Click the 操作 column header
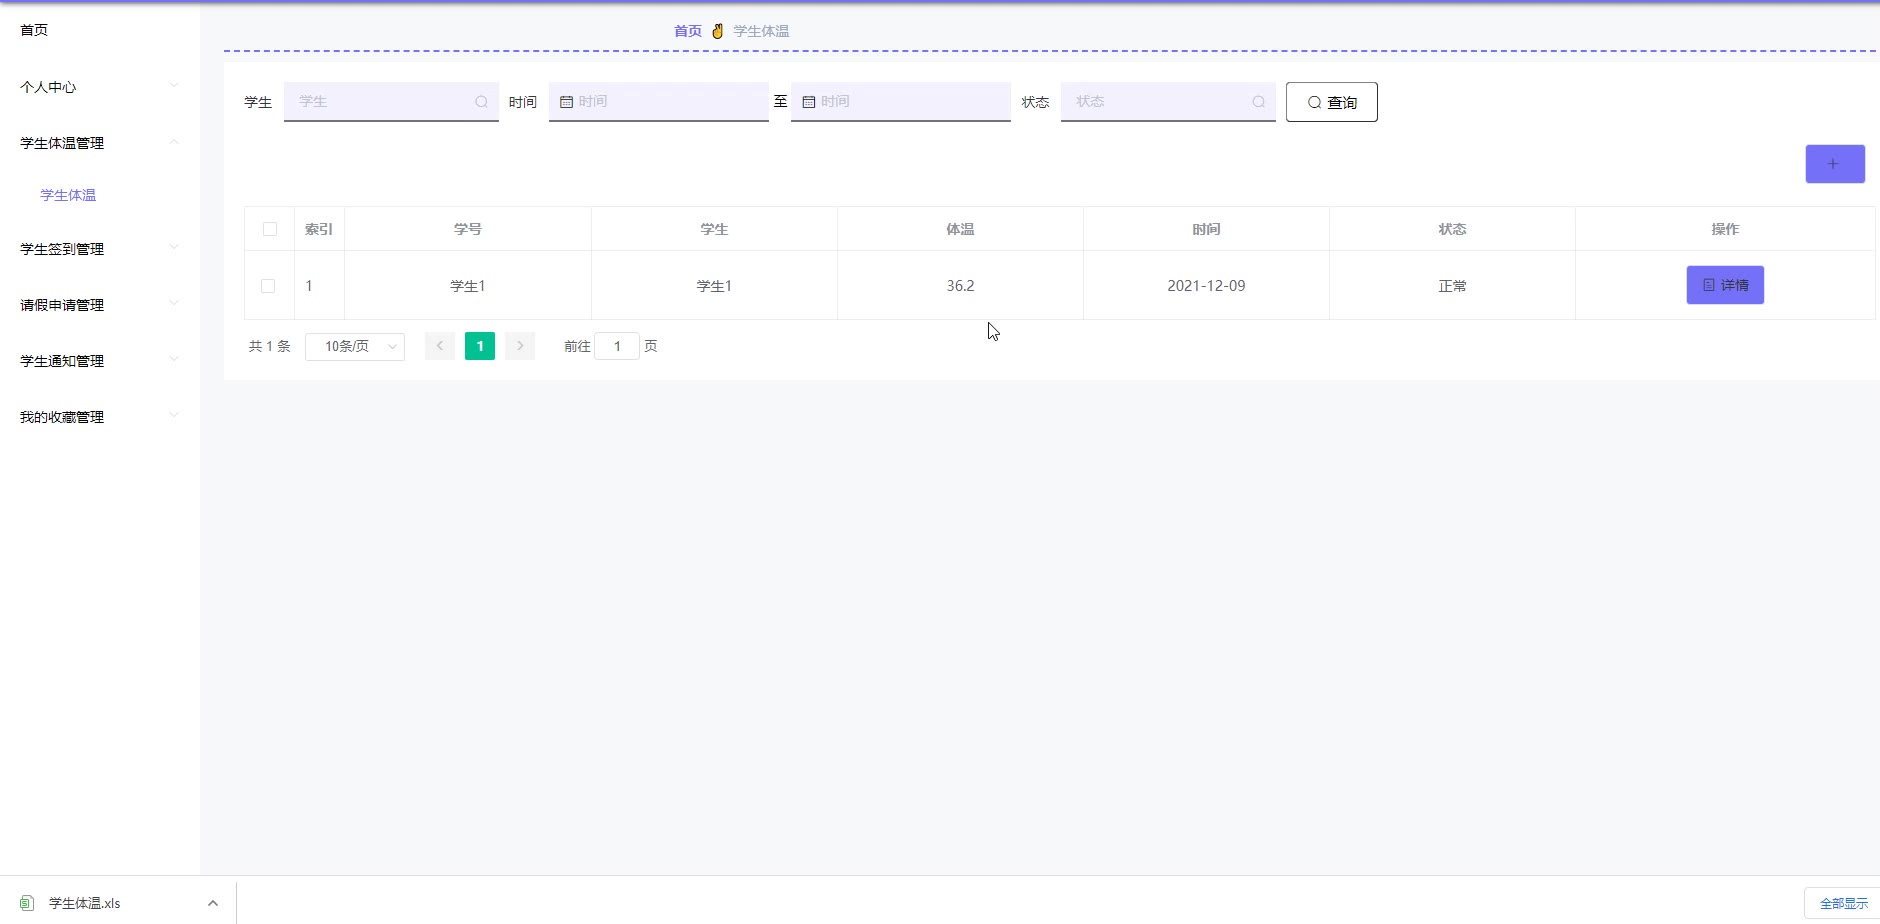The image size is (1880, 924). 1725,229
